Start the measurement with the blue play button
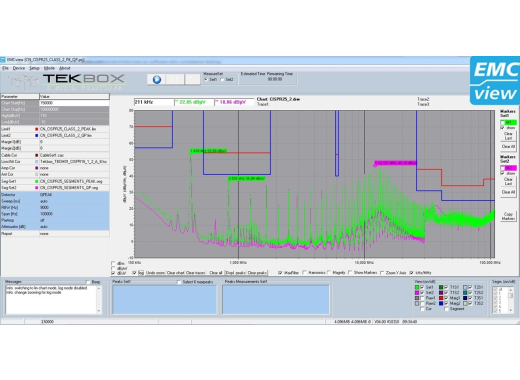Viewport: 520px width, 380px height. click(157, 79)
